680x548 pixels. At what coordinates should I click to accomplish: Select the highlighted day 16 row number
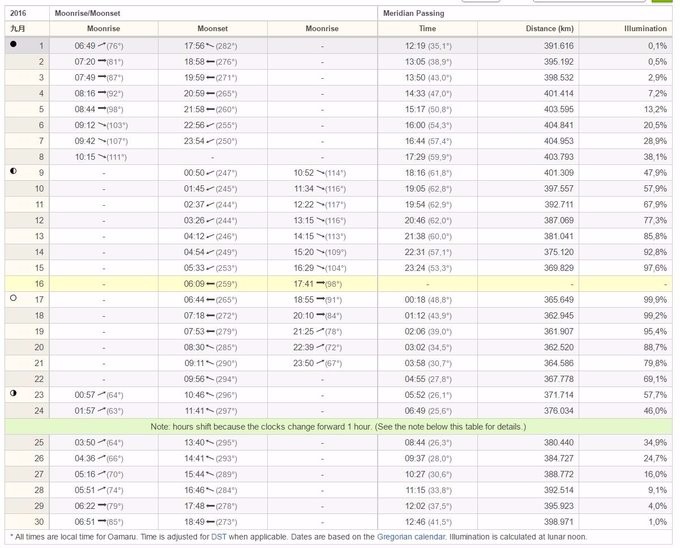coord(41,282)
